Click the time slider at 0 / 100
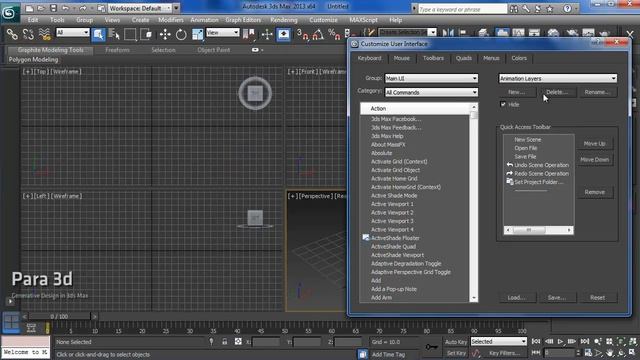This screenshot has width=640, height=360. 60,316
